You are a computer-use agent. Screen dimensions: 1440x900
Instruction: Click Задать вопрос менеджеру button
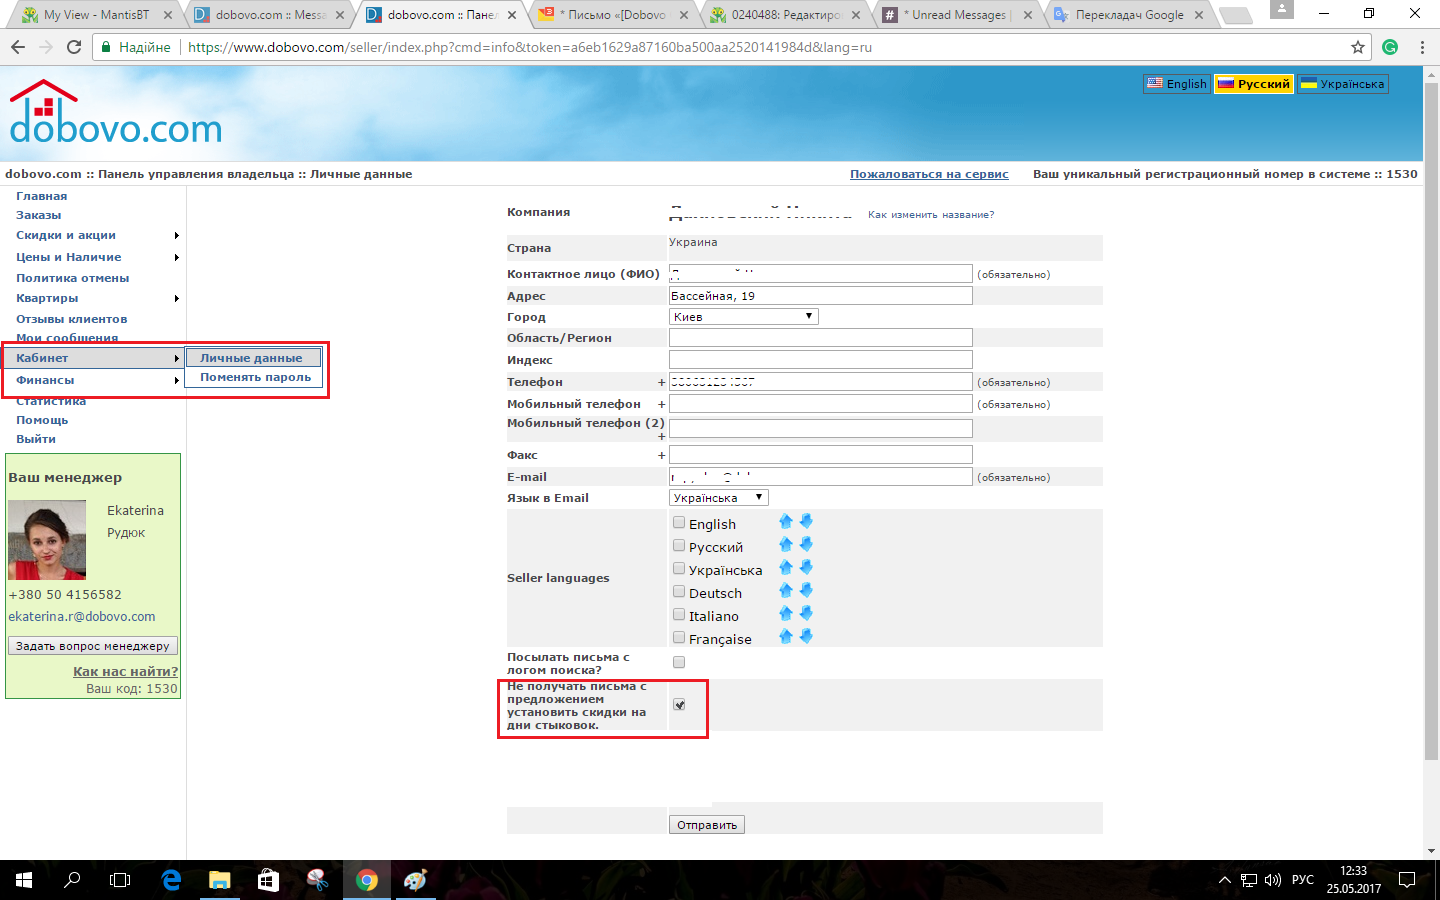click(93, 646)
